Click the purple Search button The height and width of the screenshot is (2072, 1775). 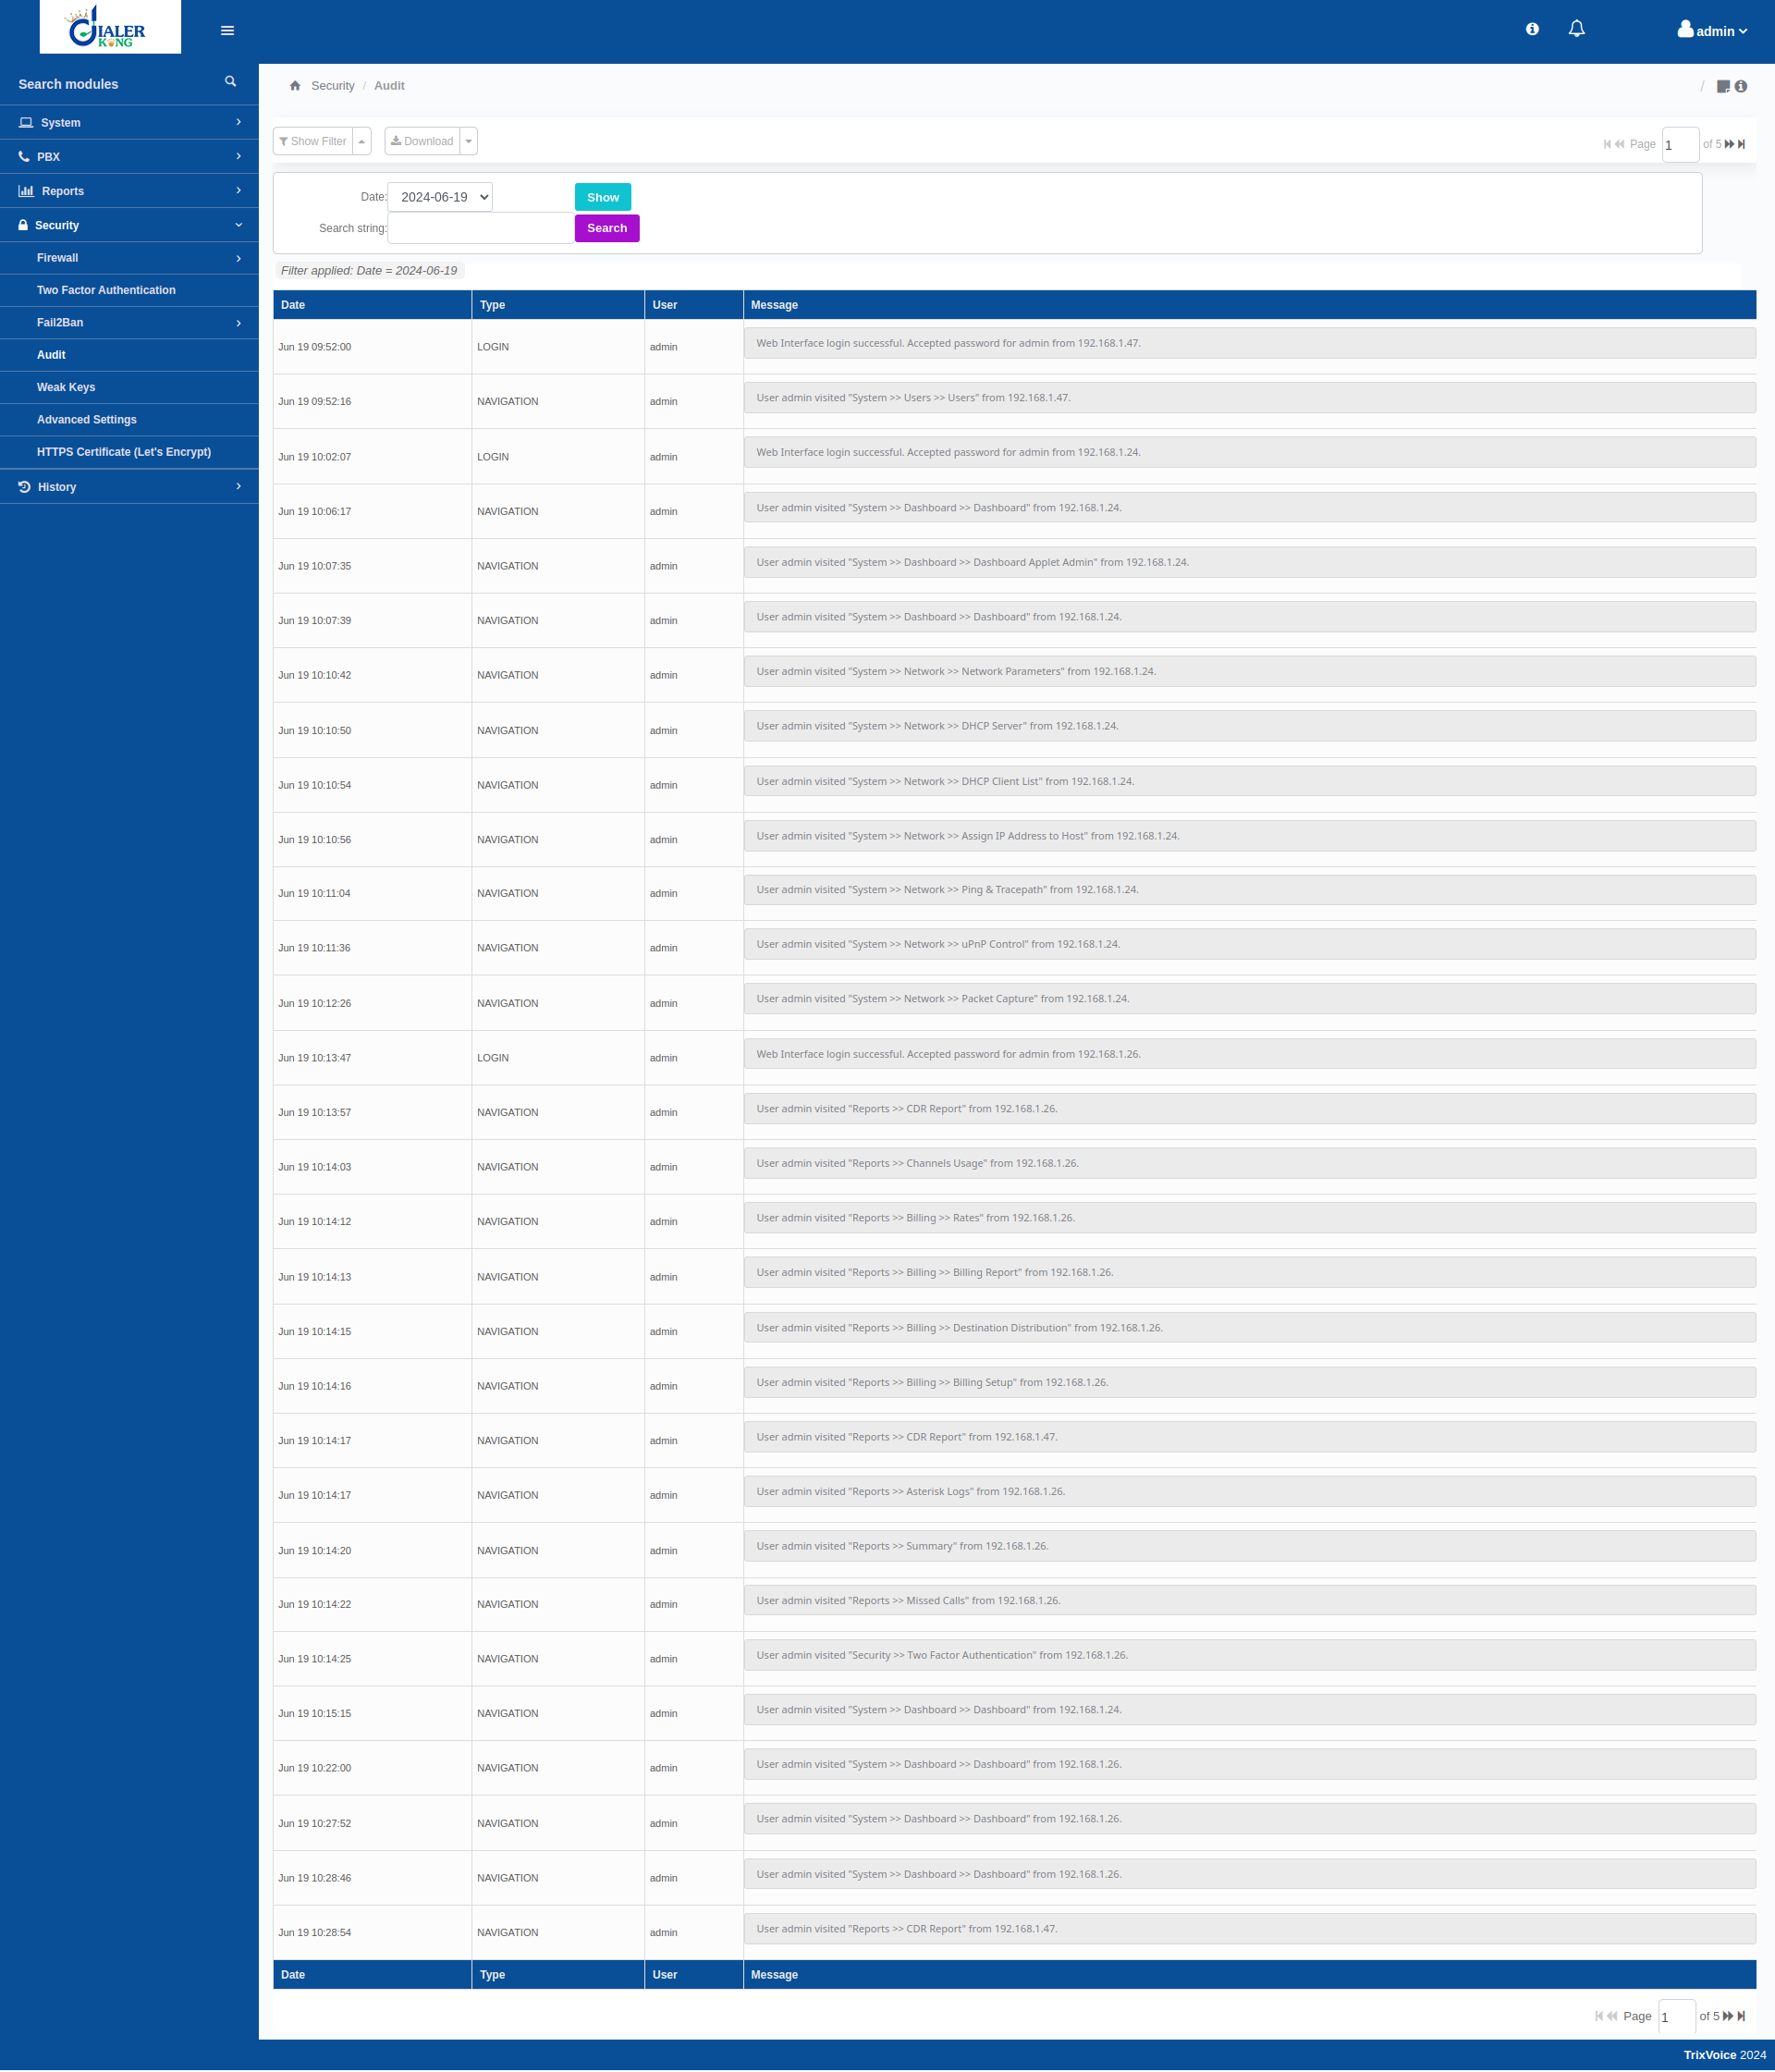tap(607, 228)
